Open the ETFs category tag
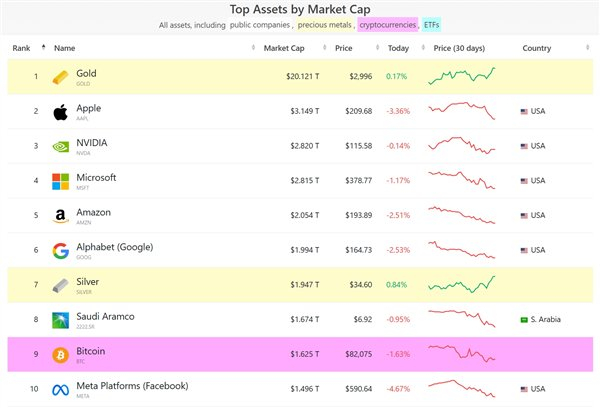This screenshot has height=408, width=600. click(x=431, y=24)
